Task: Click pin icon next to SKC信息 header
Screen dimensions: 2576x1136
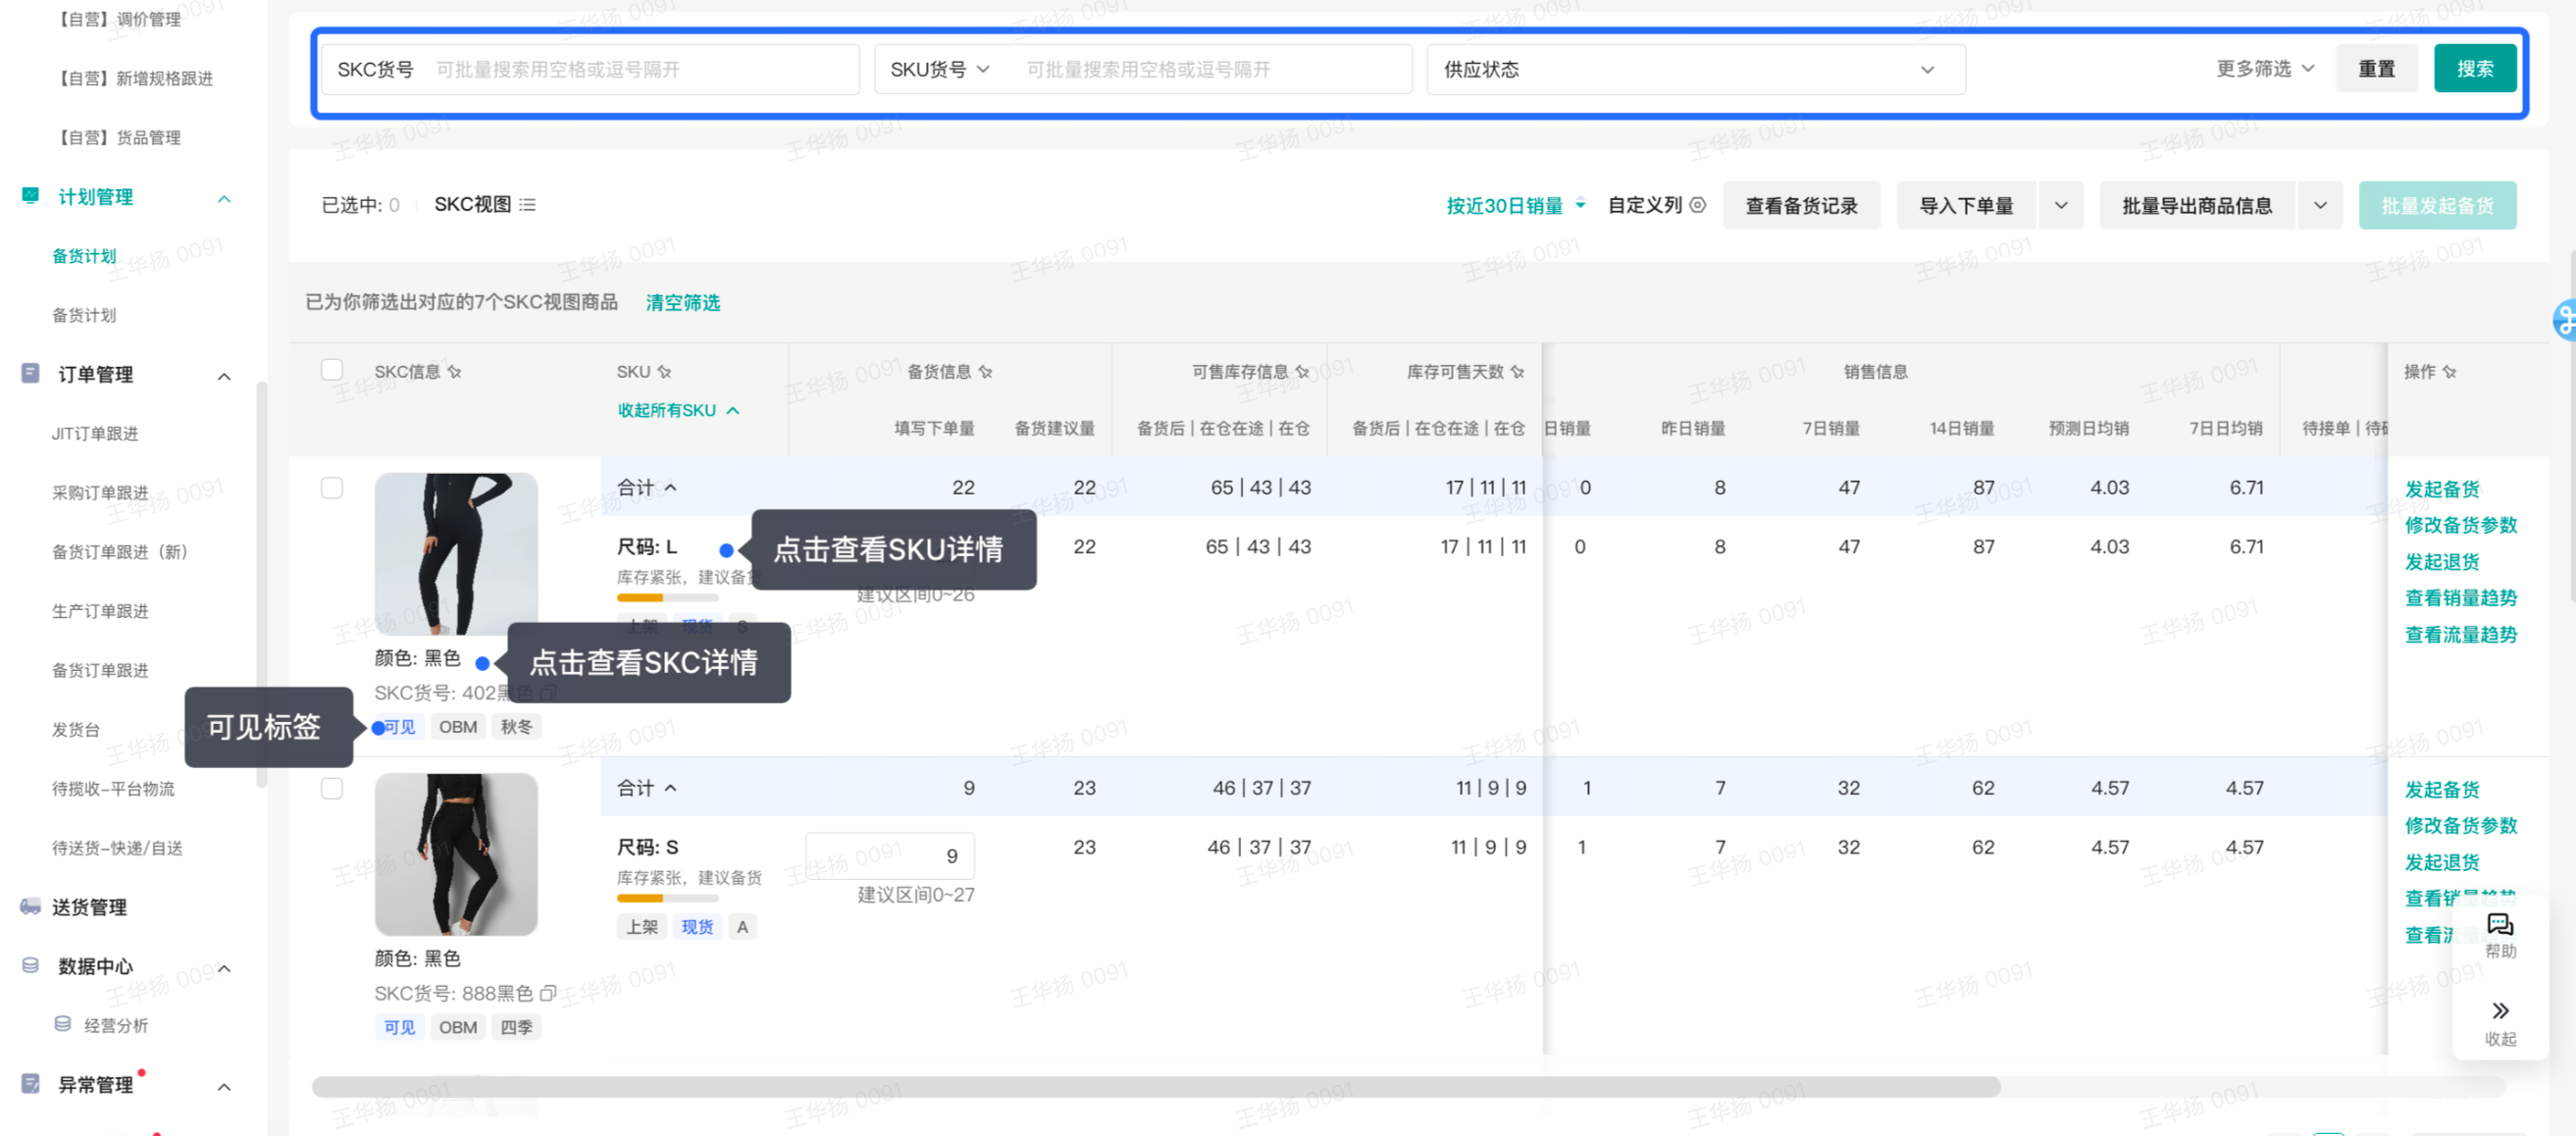Action: [455, 372]
